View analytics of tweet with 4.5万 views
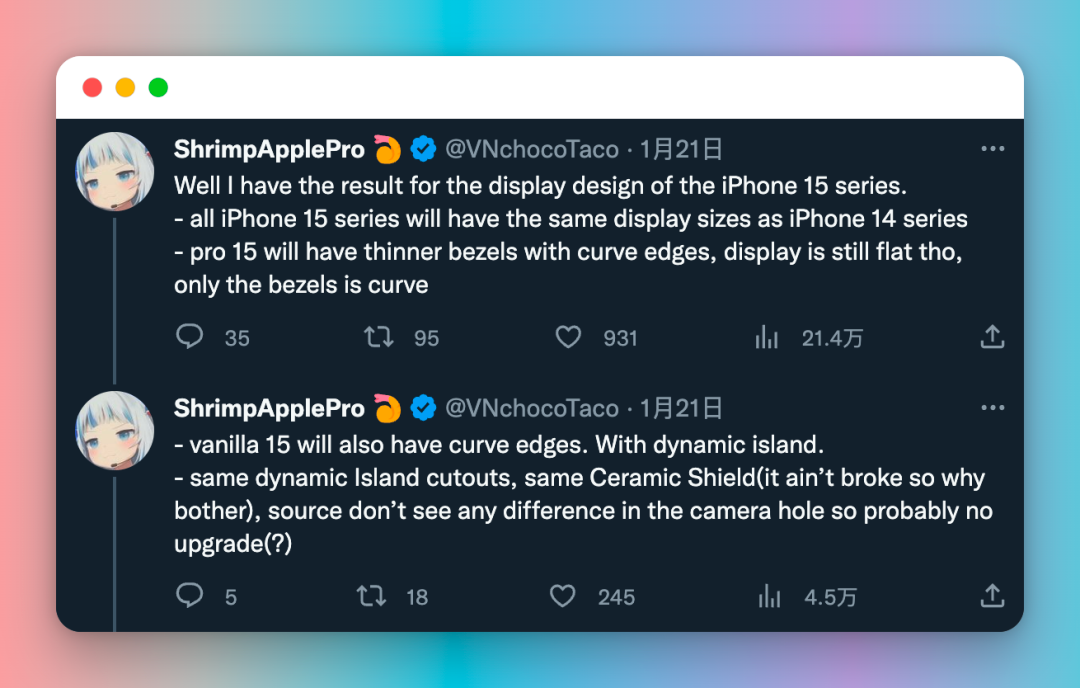 click(x=769, y=597)
